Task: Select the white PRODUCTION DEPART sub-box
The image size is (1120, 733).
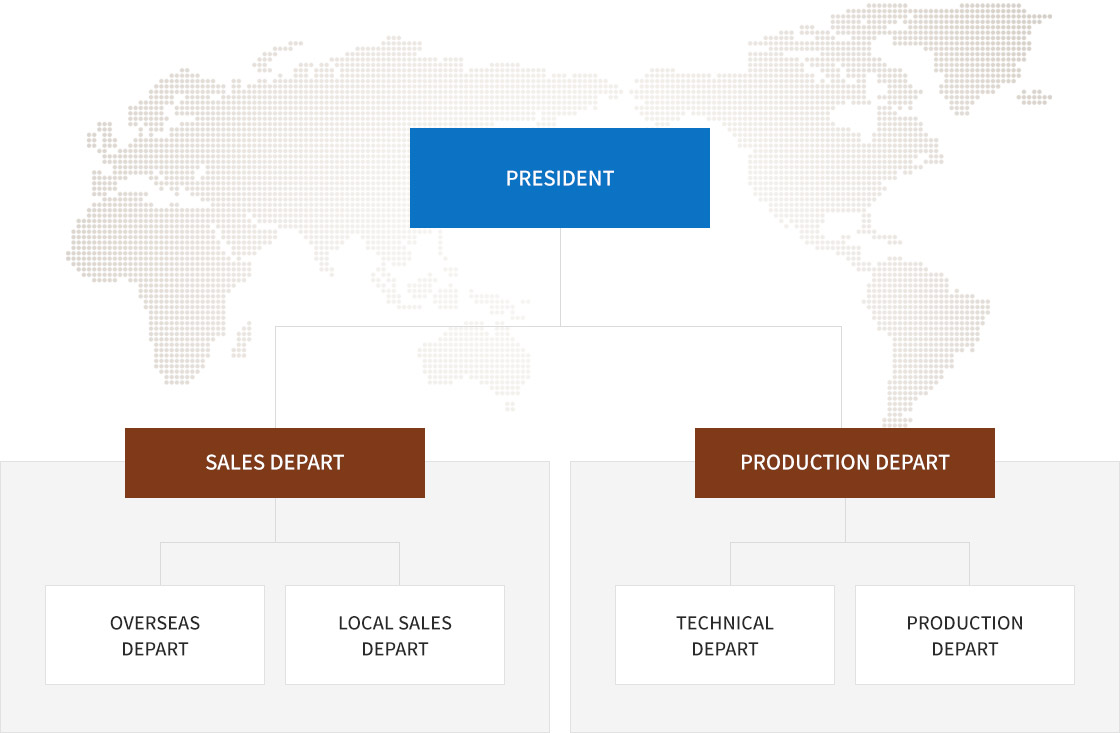Action: point(965,635)
